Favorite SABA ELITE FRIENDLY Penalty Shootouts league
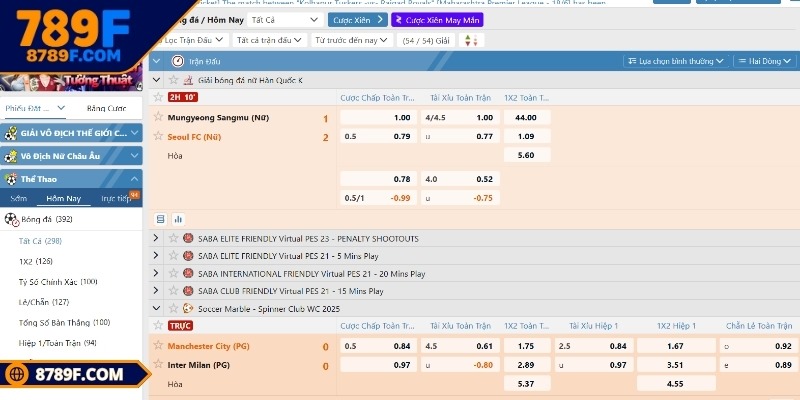Screen dimensions: 800x400 [x=173, y=238]
